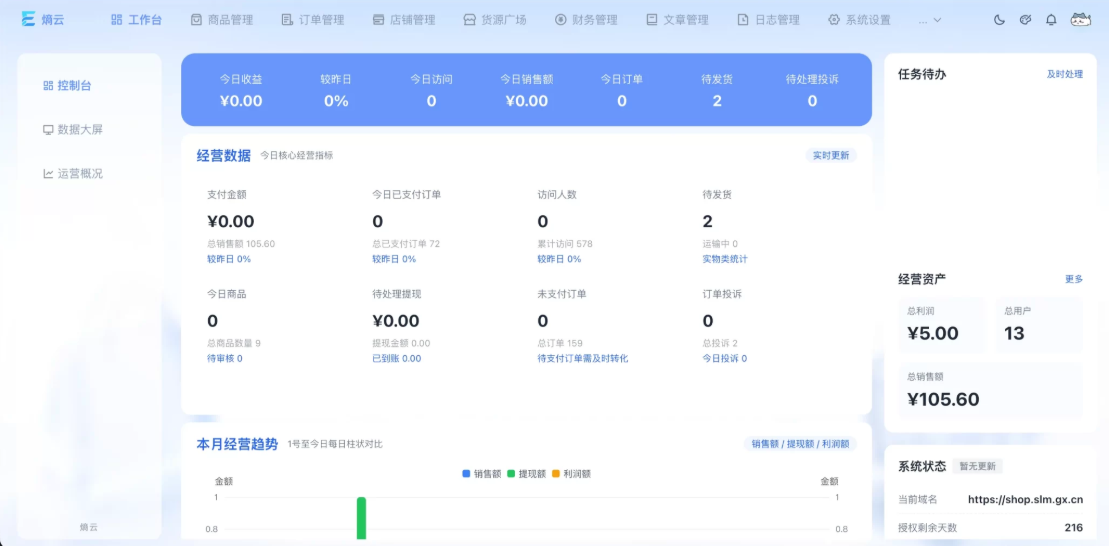Click the 总销售额 ¥105.60 asset card

click(x=990, y=391)
